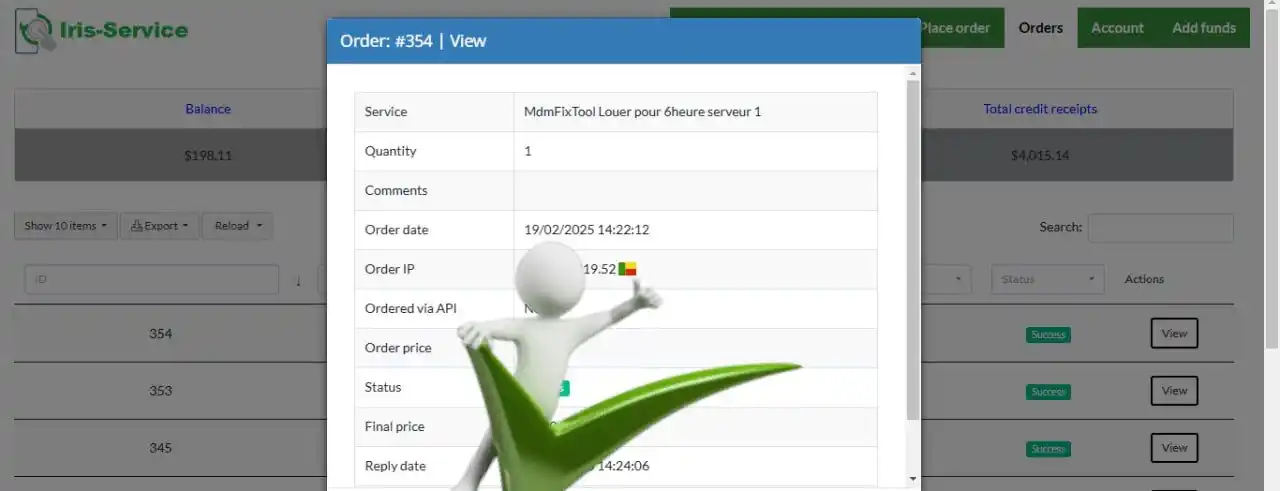Click the $4,015.14 total value
The width and height of the screenshot is (1280, 491).
click(x=1040, y=156)
